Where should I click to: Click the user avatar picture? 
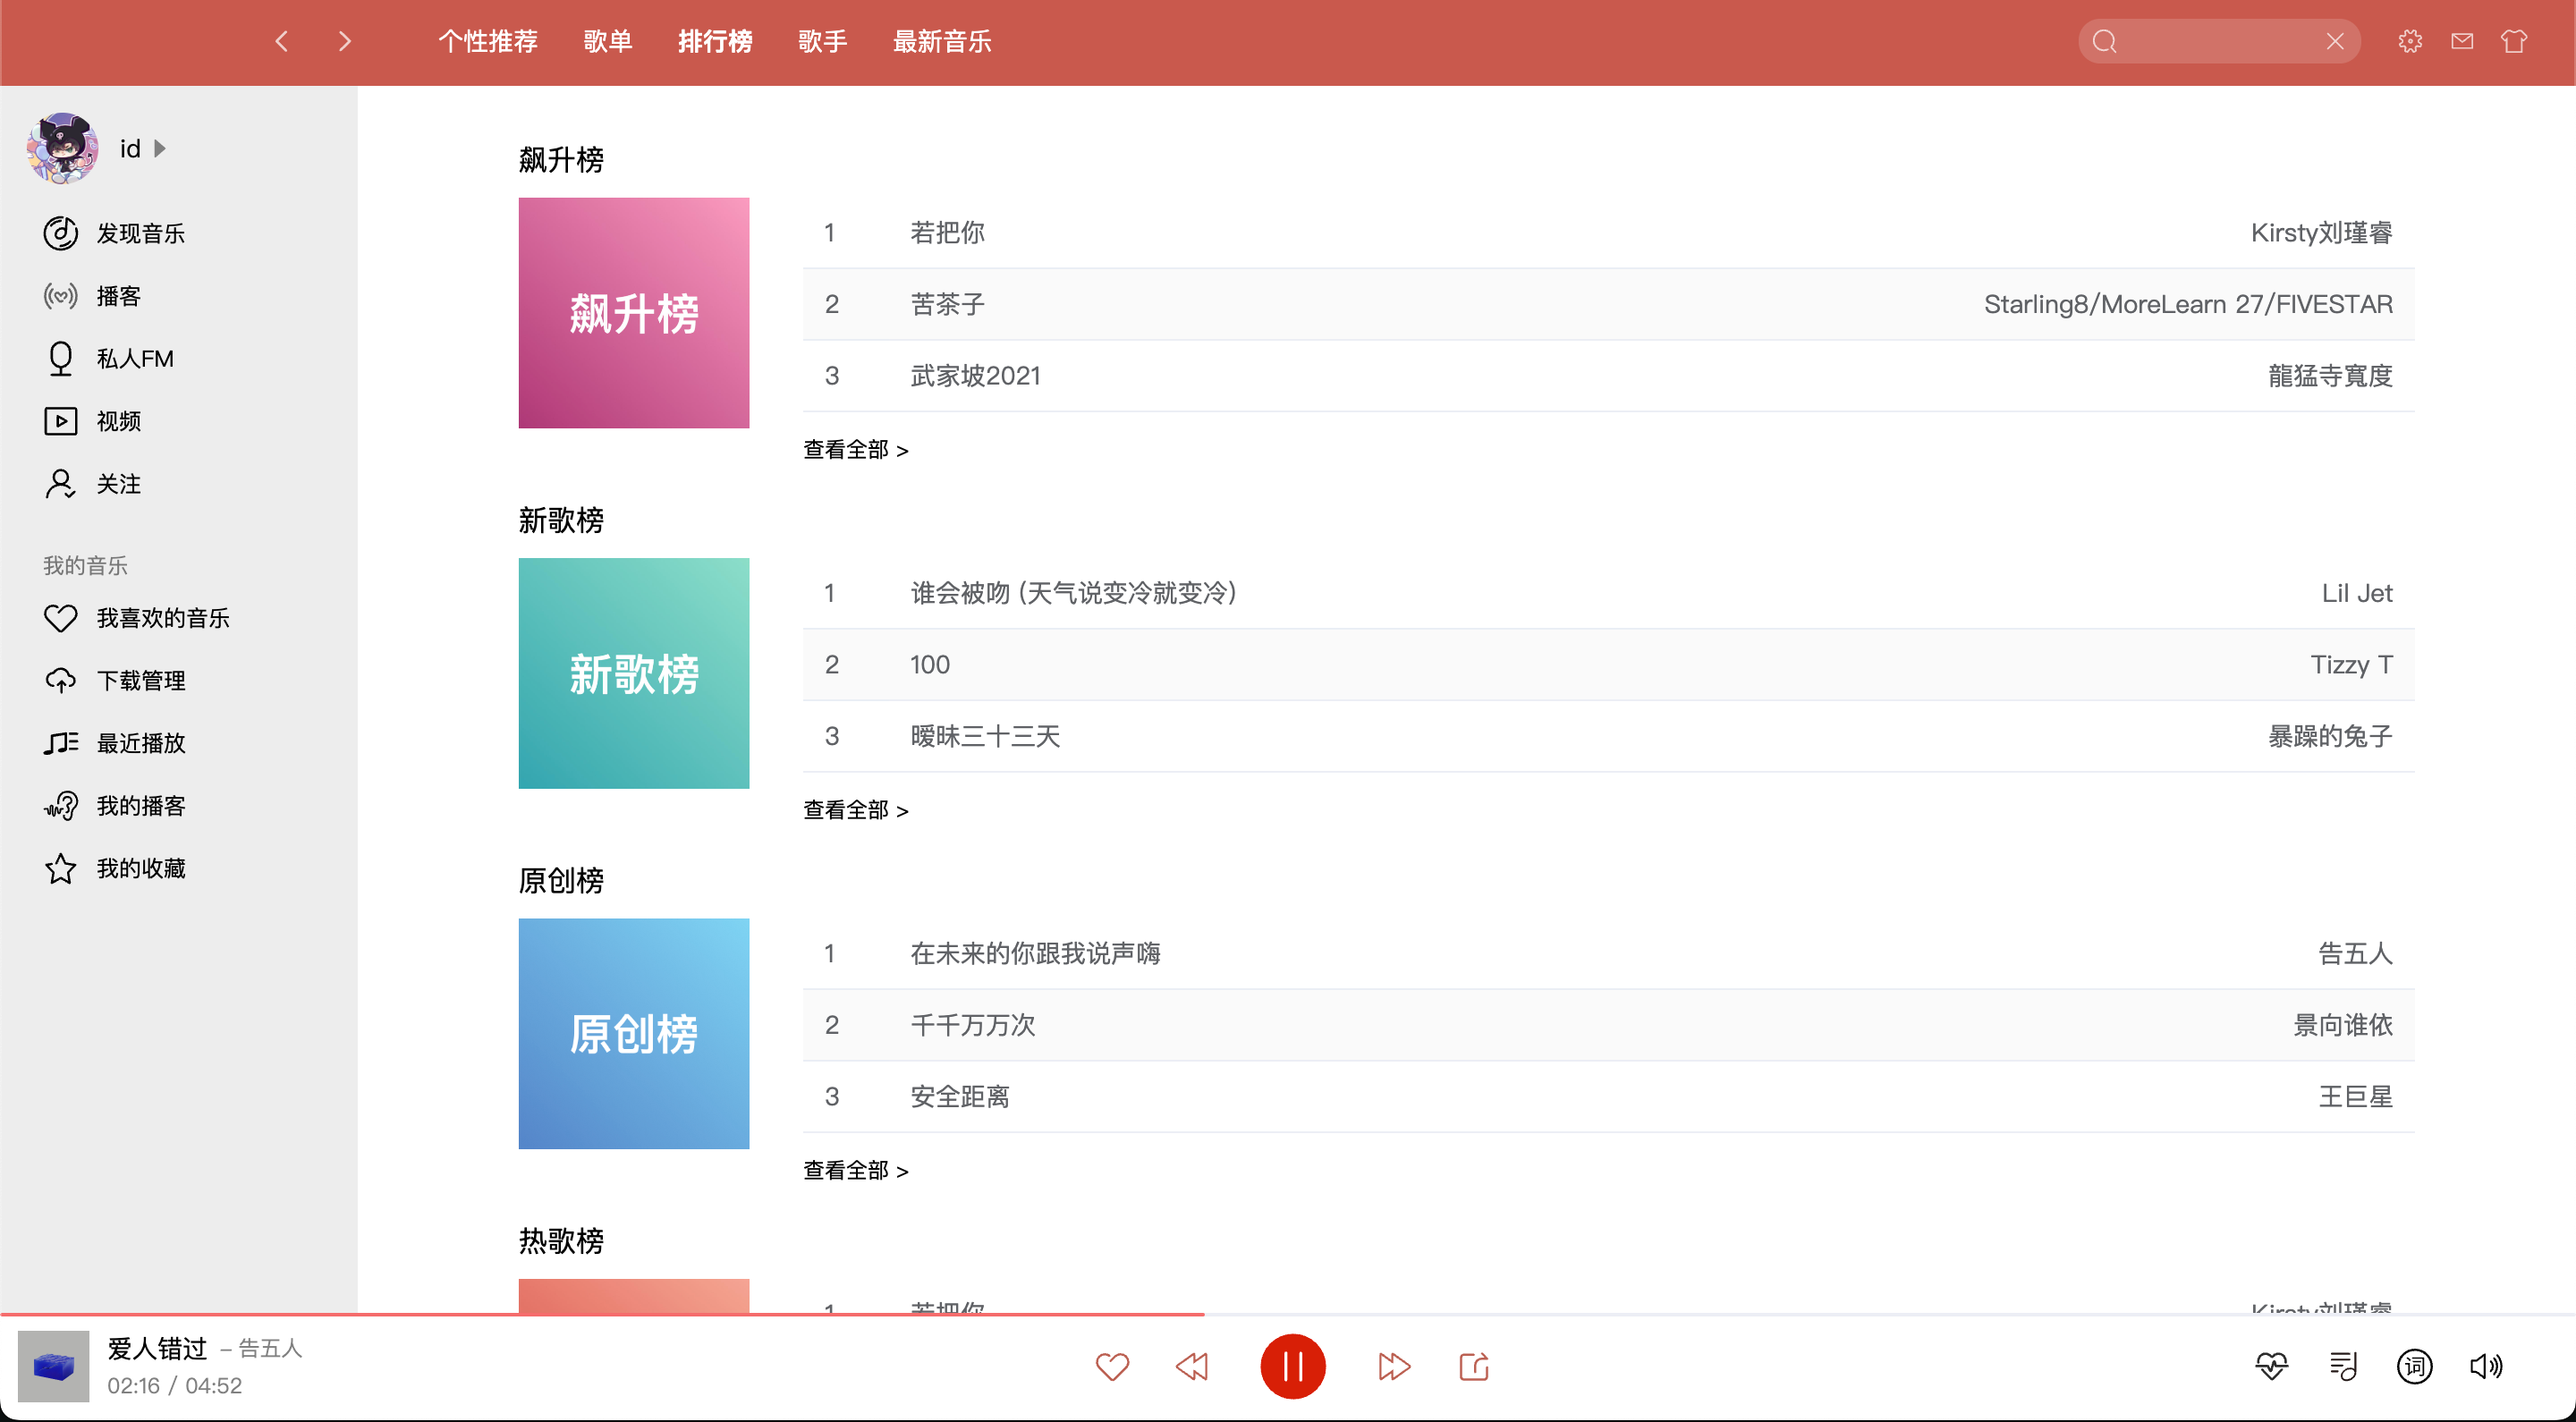point(62,148)
